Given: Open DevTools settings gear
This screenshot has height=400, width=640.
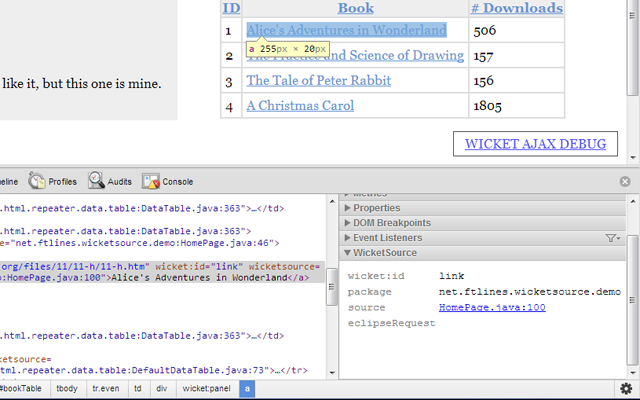Looking at the screenshot, I should click(x=626, y=388).
